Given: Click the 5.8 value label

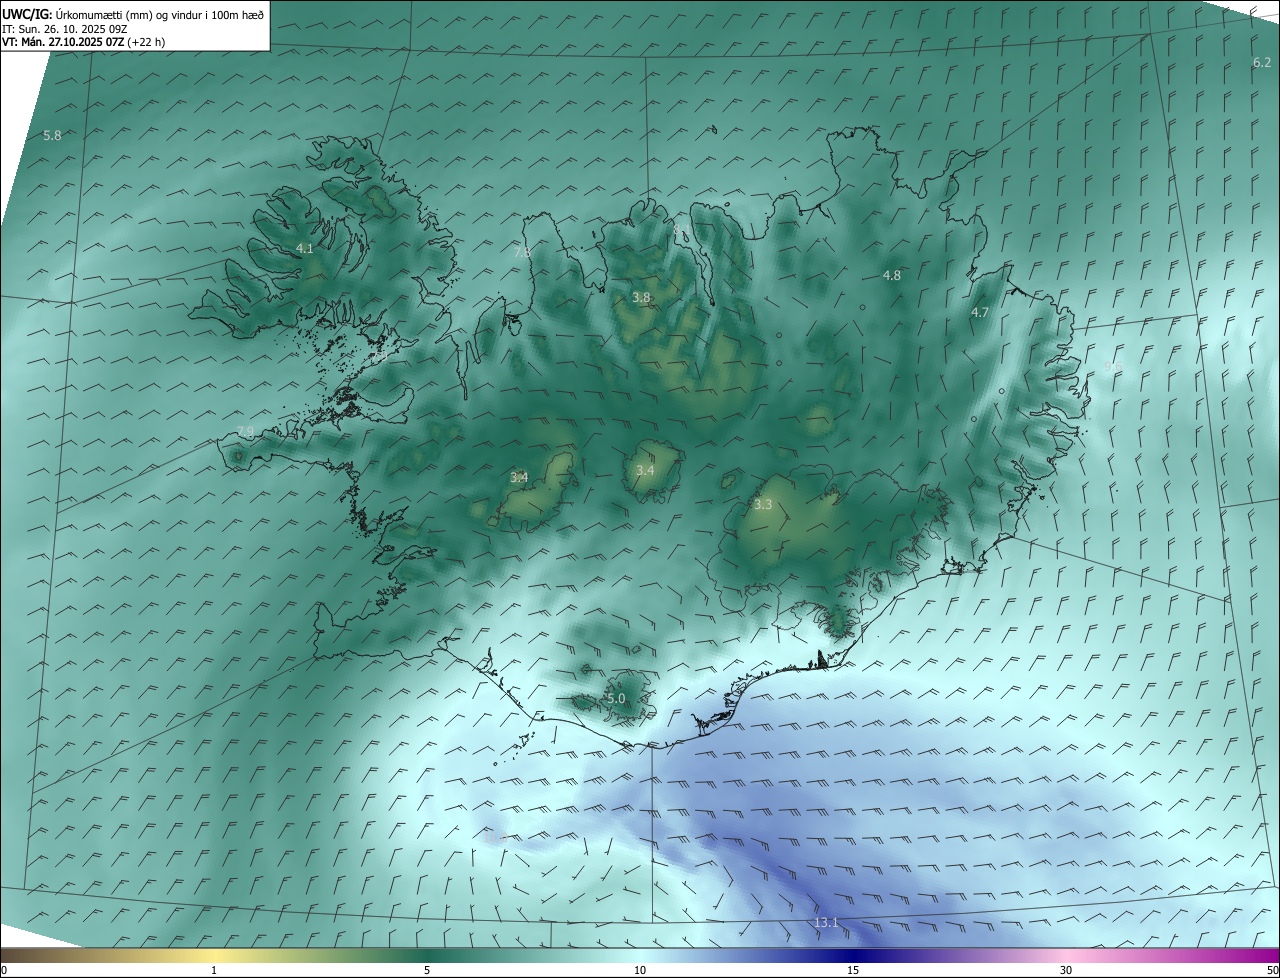Looking at the screenshot, I should (x=53, y=135).
